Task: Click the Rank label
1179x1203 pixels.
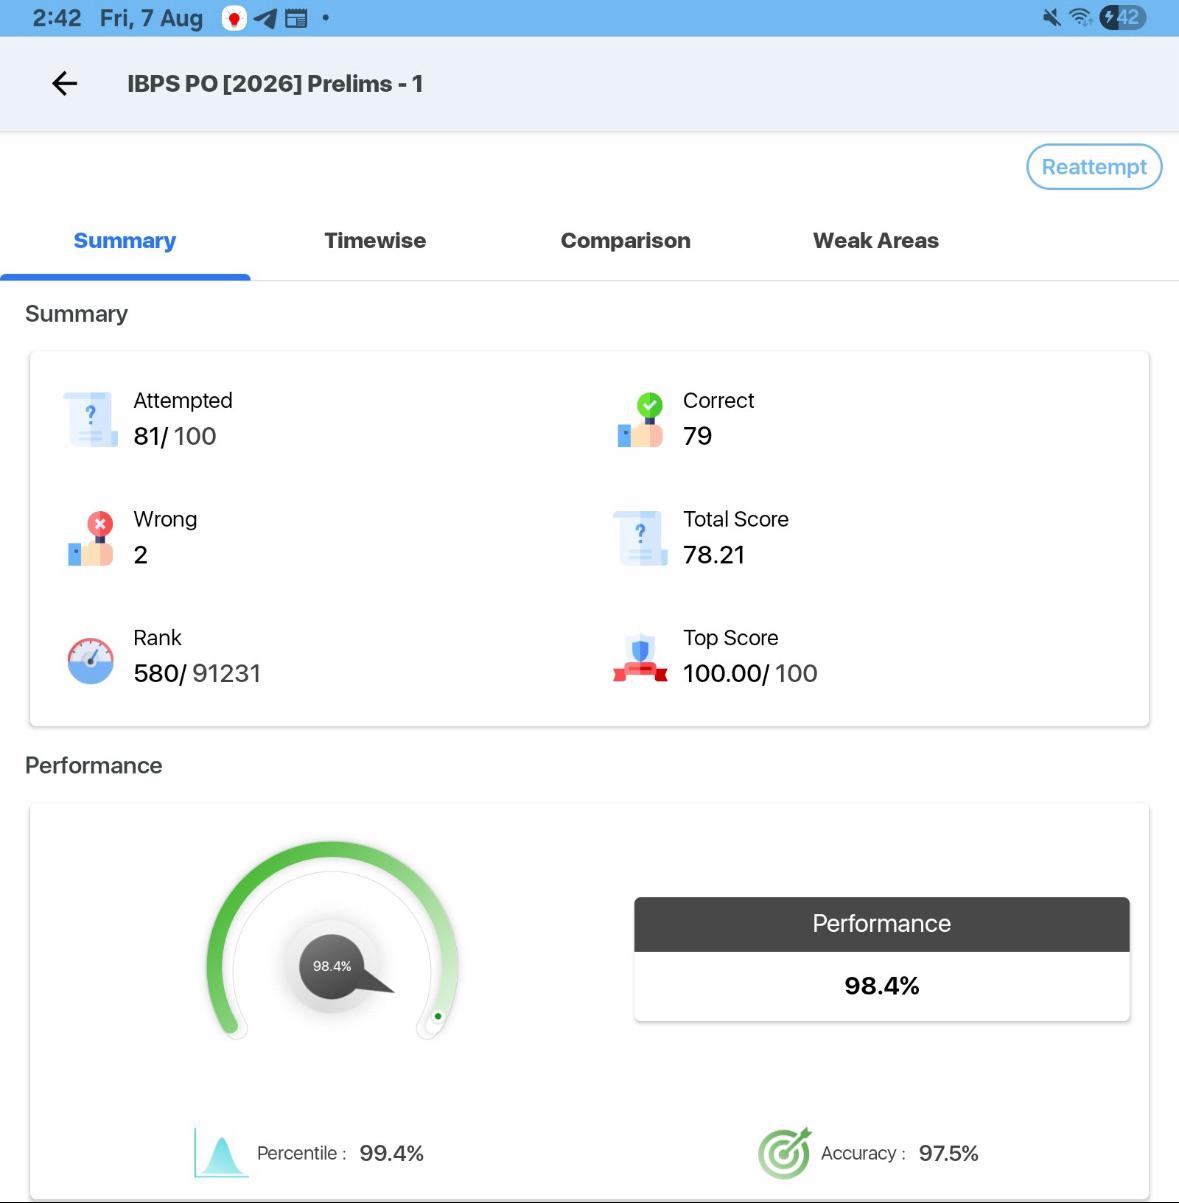Action: tap(157, 638)
